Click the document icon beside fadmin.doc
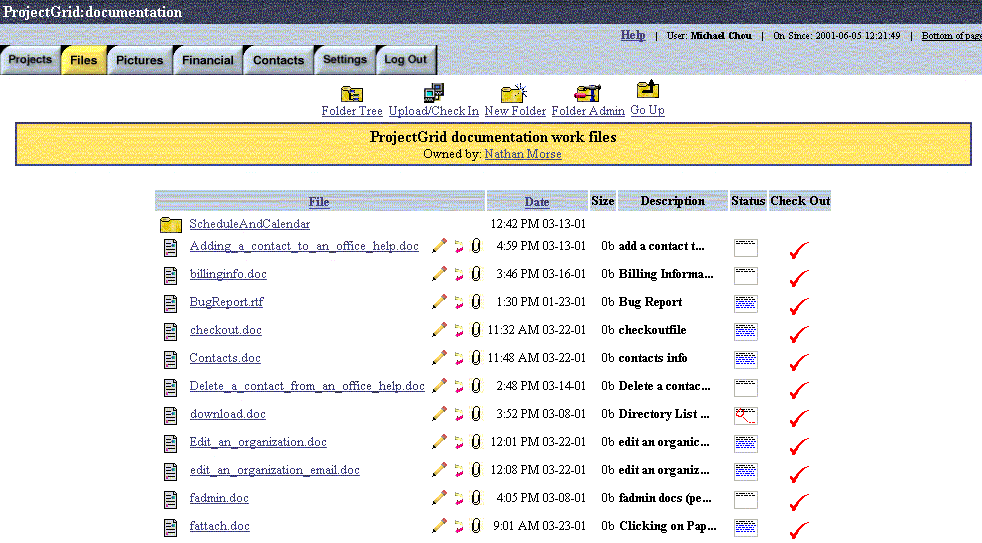Viewport: 982px width, 543px height. [x=170, y=500]
